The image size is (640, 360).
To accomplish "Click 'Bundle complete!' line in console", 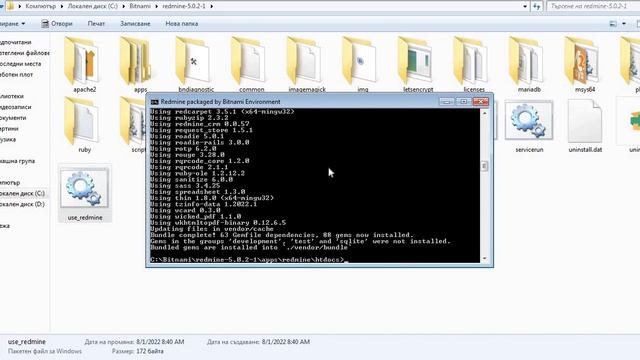I will [282, 235].
